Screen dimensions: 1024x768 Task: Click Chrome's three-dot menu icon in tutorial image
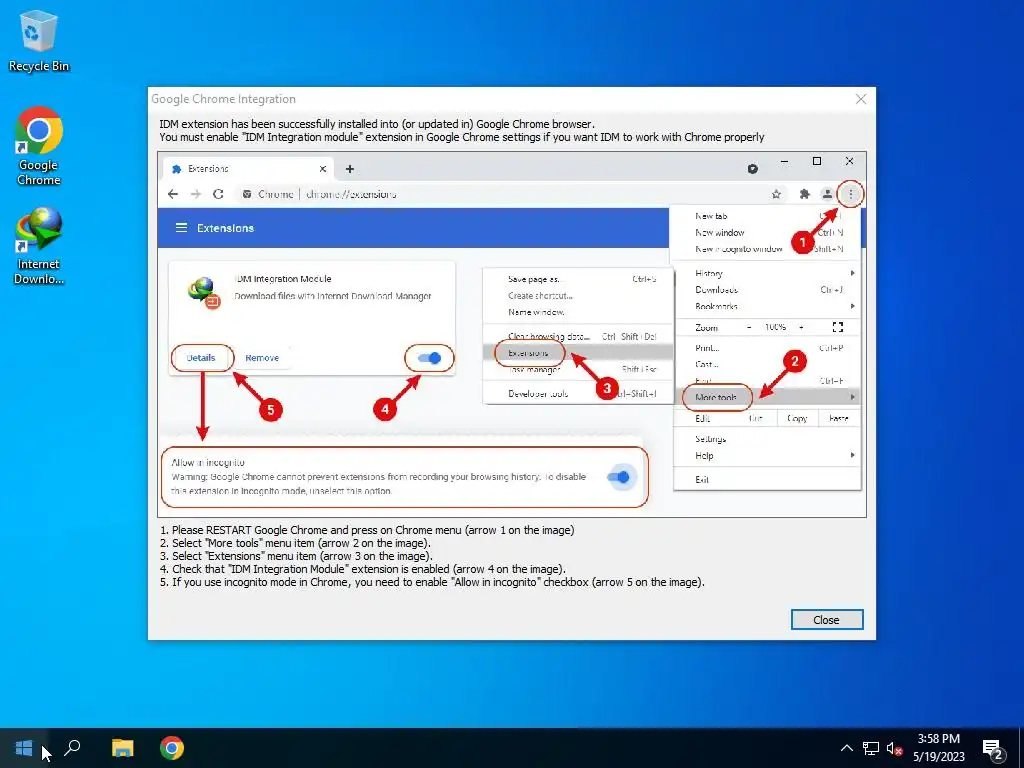pyautogui.click(x=850, y=194)
